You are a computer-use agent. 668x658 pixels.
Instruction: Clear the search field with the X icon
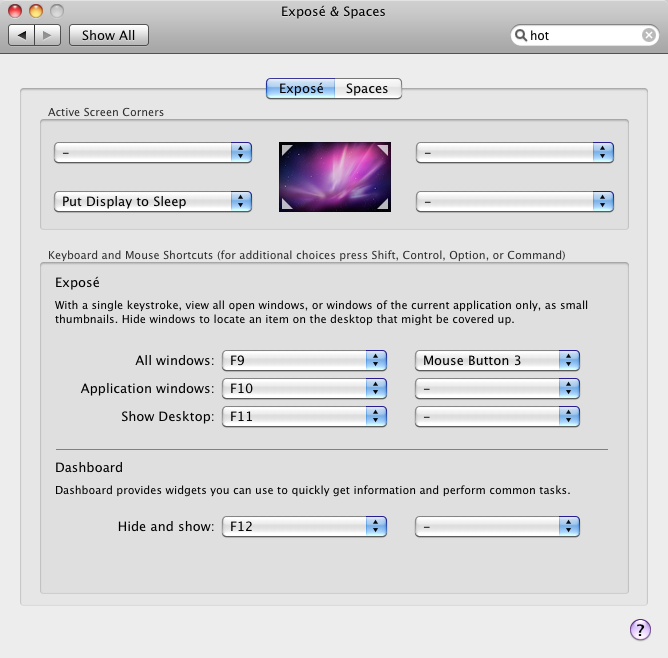(648, 35)
